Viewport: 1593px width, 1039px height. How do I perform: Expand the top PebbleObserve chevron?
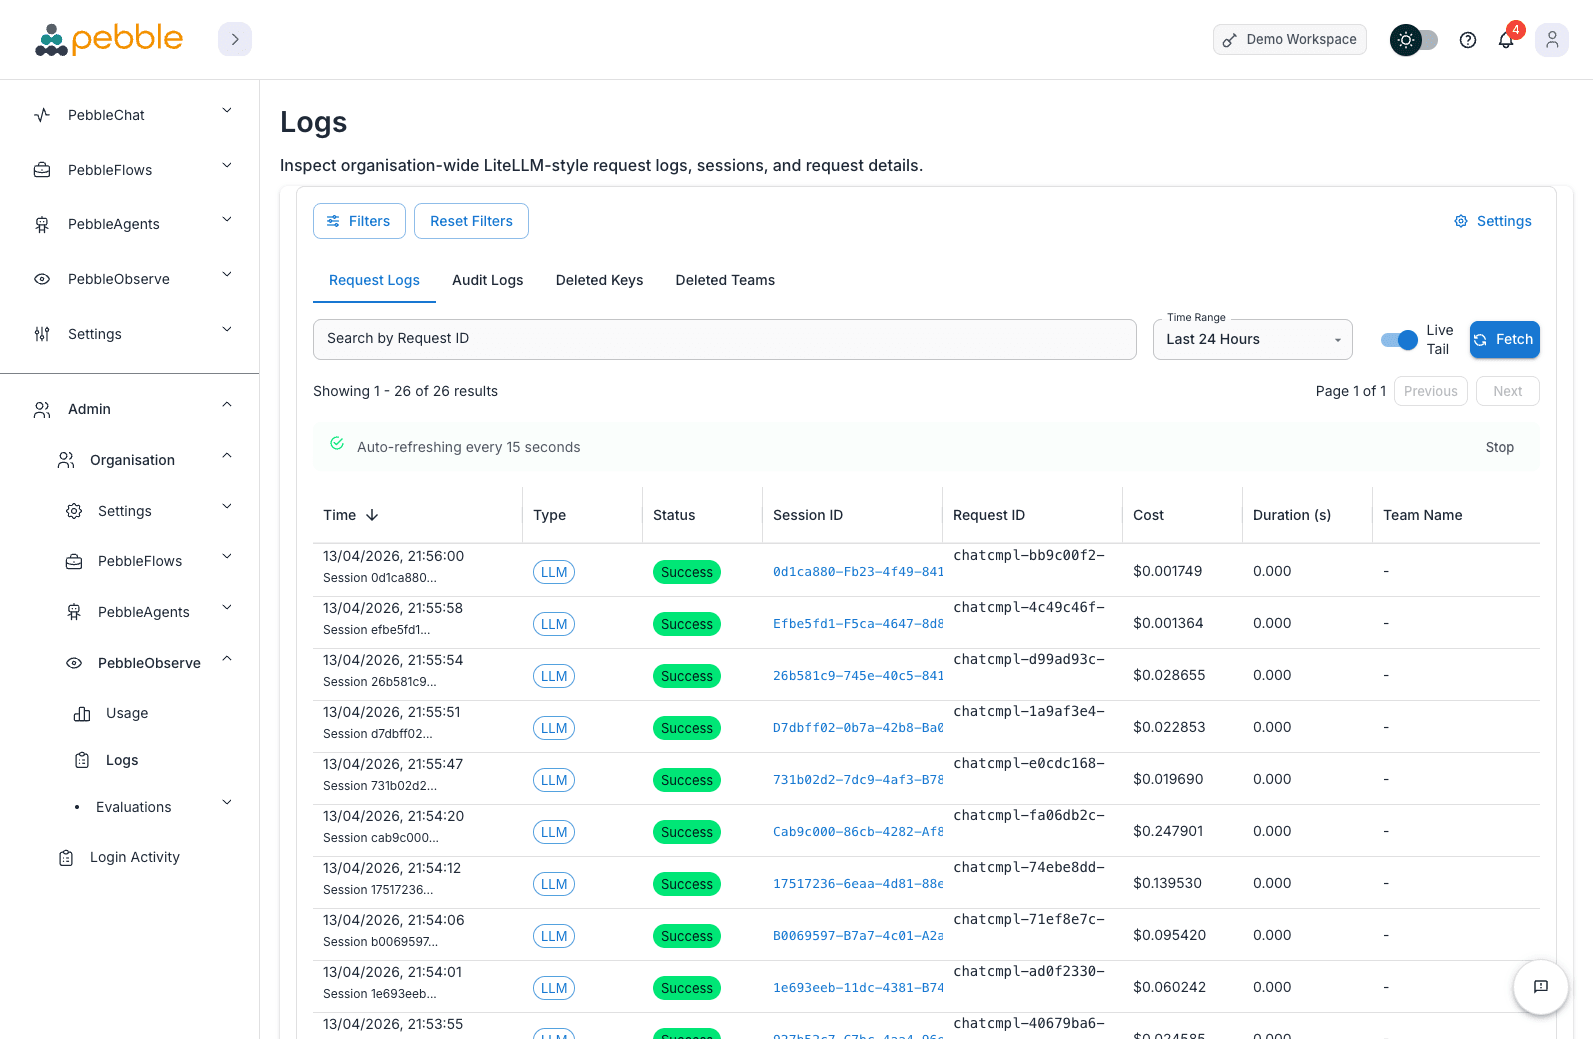(x=227, y=274)
